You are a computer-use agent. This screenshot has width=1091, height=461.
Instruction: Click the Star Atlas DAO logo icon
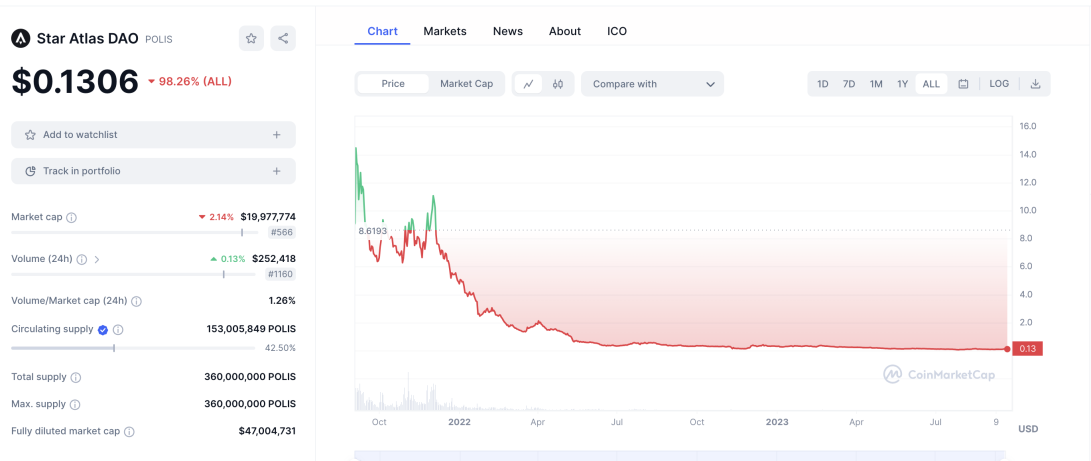(x=20, y=39)
